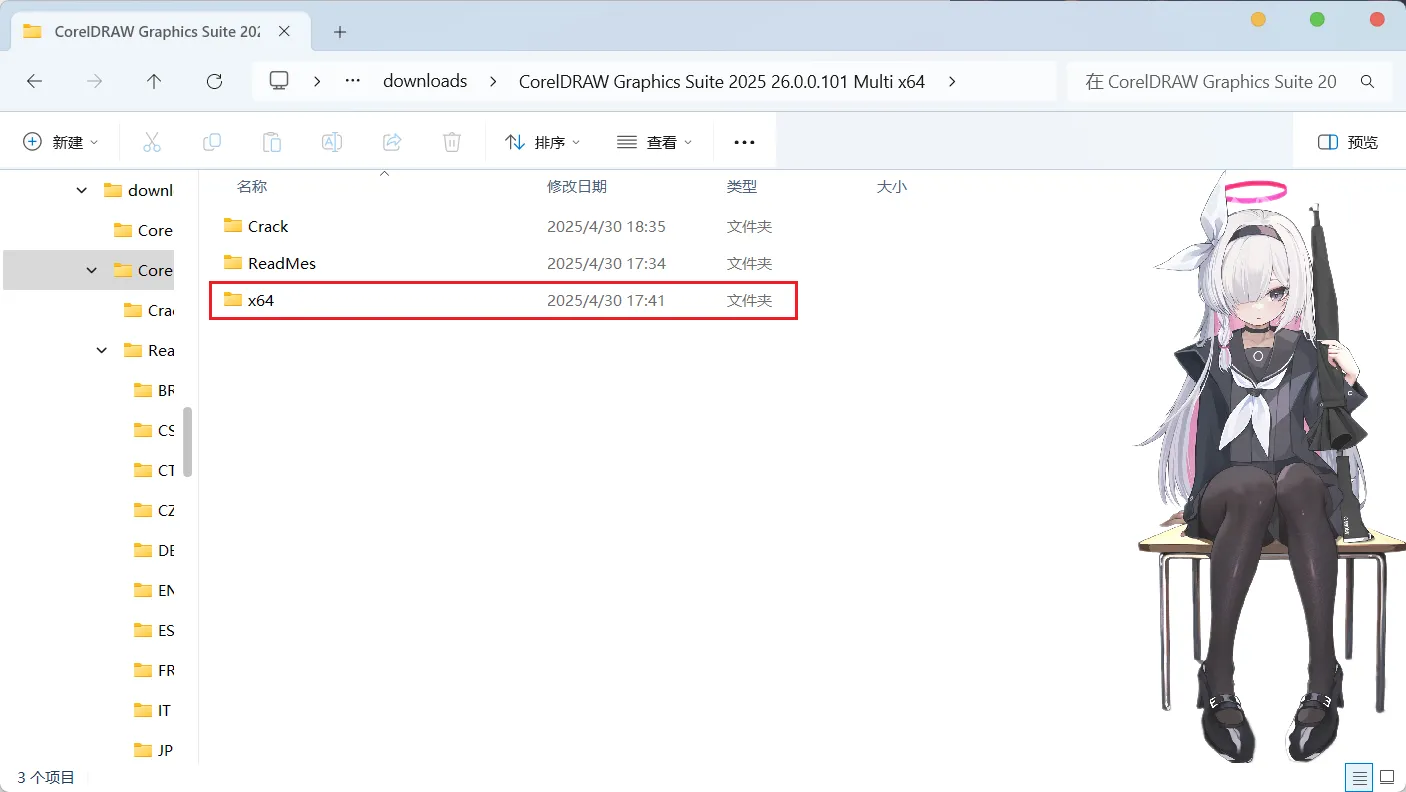Screen dimensions: 1406x792
Task: Switch to details view layout icon
Action: point(1359,777)
